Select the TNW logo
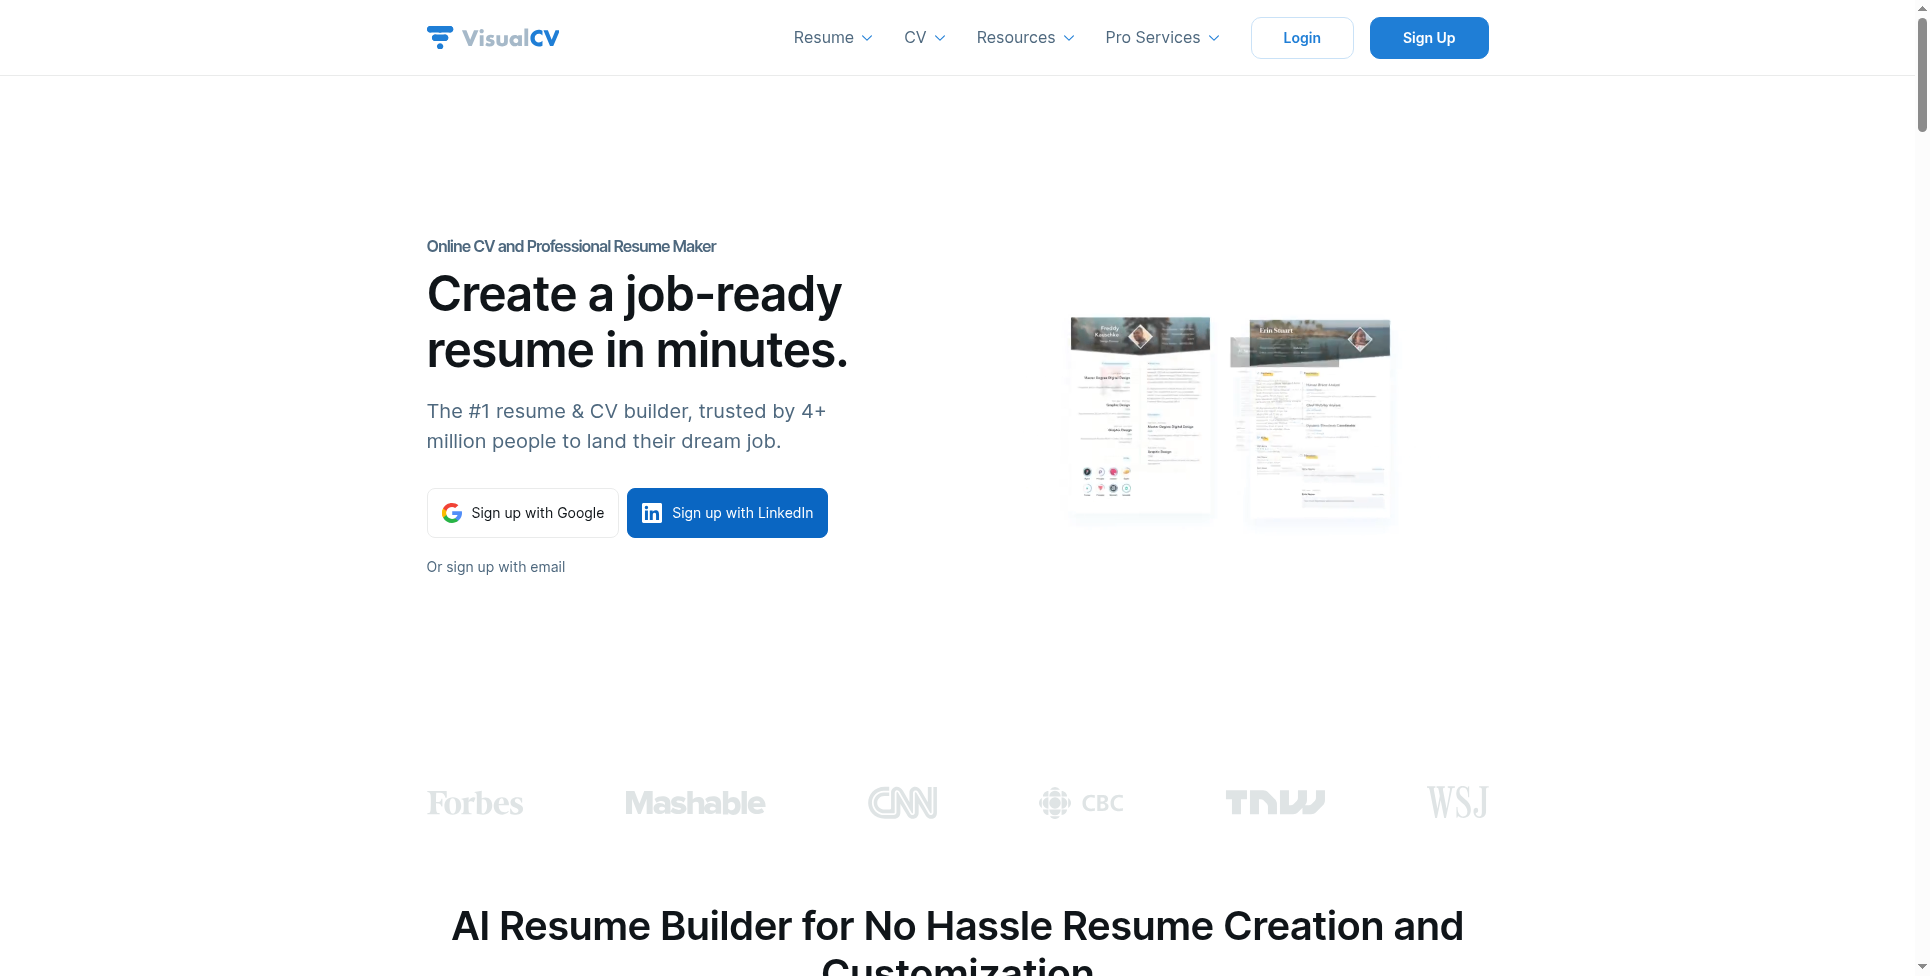 click(1275, 802)
